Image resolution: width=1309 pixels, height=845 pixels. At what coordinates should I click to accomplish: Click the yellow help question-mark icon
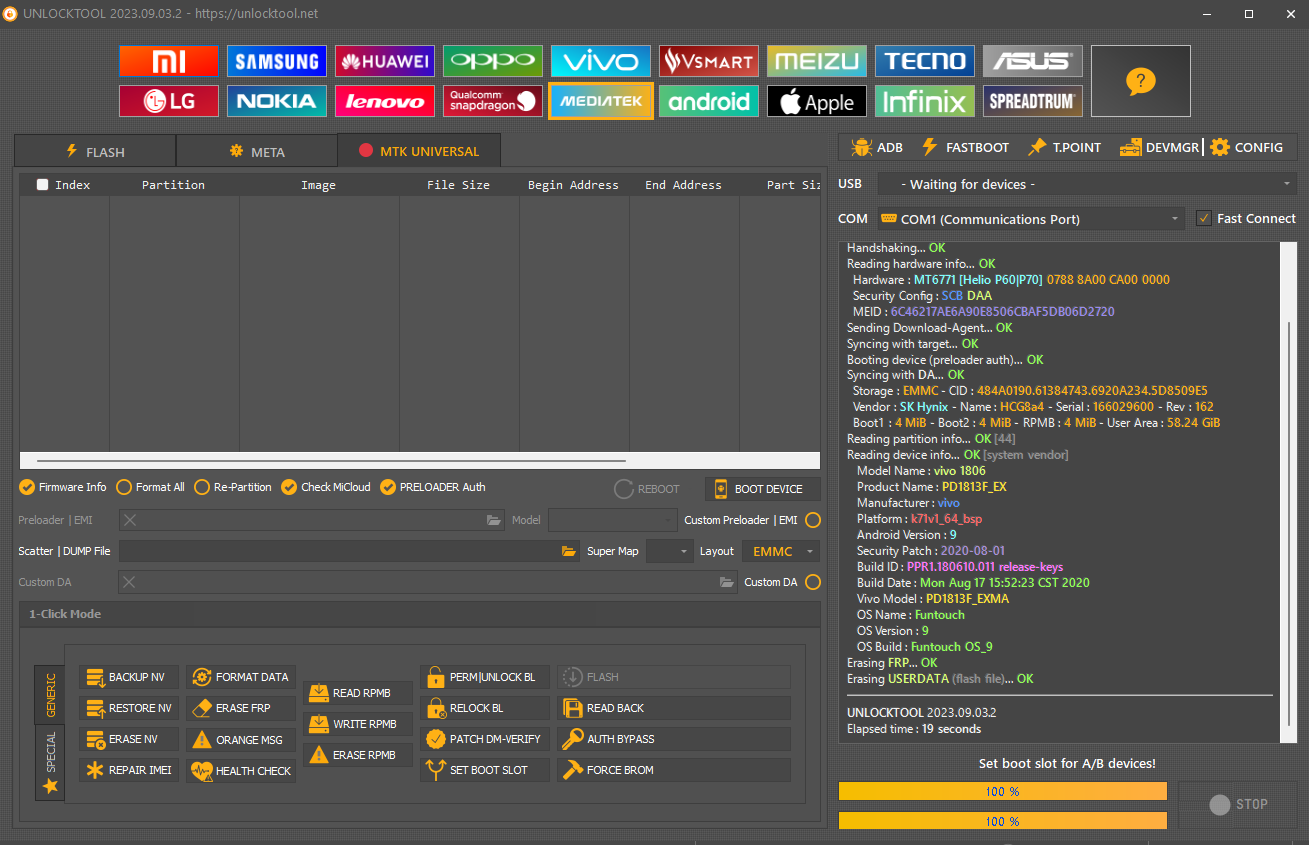[x=1141, y=81]
